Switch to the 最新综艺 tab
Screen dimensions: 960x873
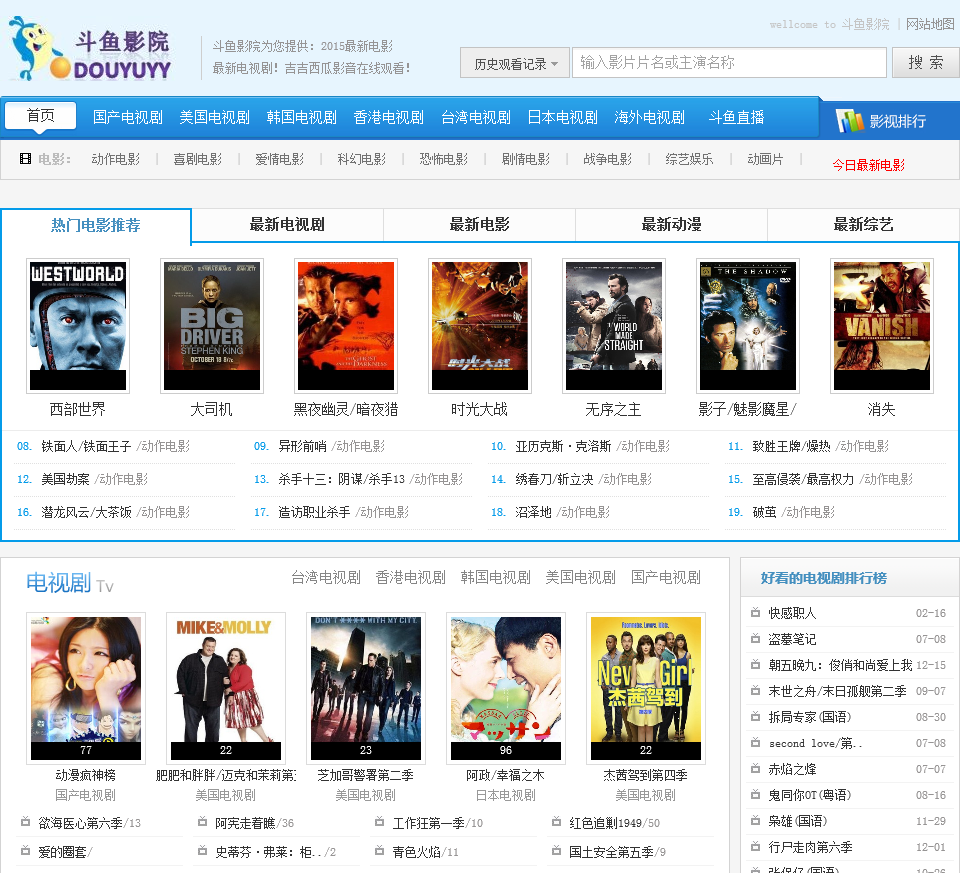(x=863, y=225)
